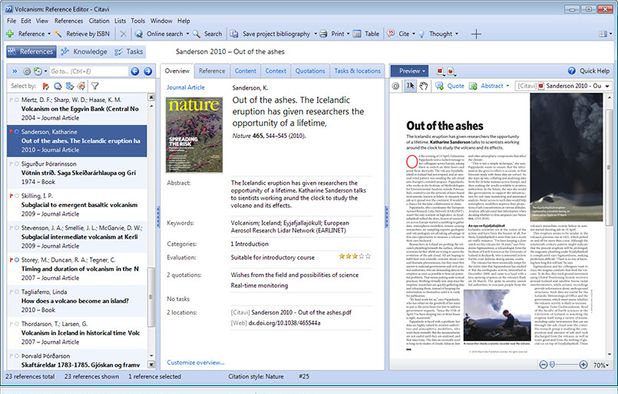Switch to the Tasks & locations tab
The height and width of the screenshot is (394, 618).
tap(357, 71)
